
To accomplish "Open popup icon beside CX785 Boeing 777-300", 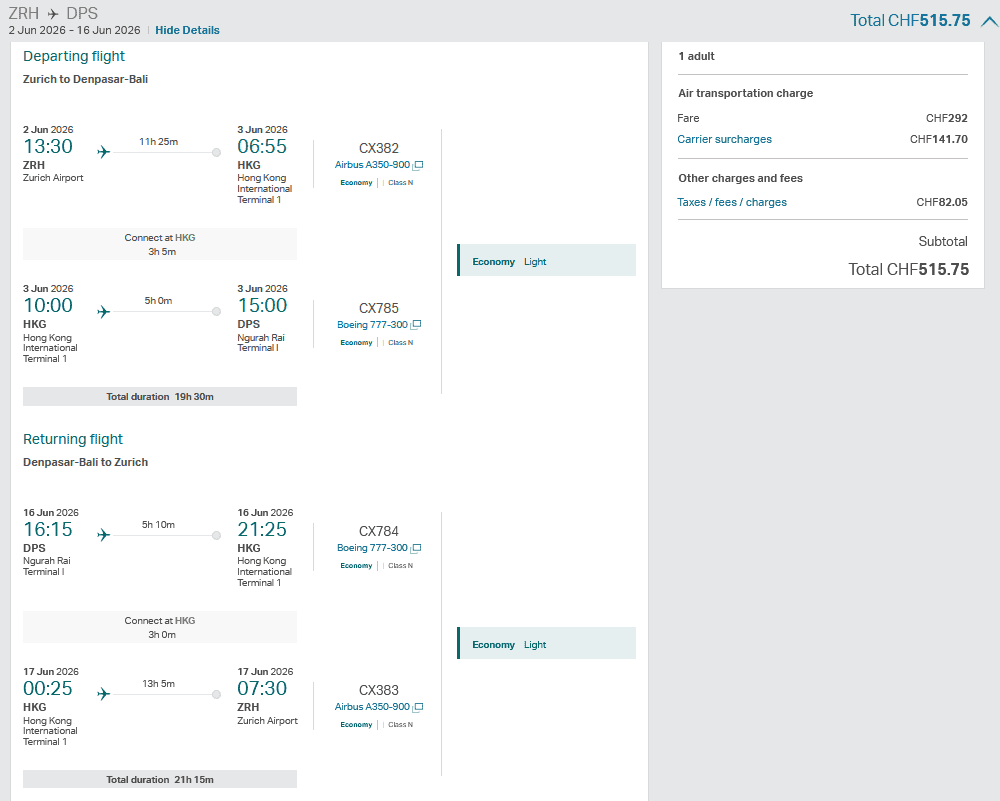I will tap(416, 325).
